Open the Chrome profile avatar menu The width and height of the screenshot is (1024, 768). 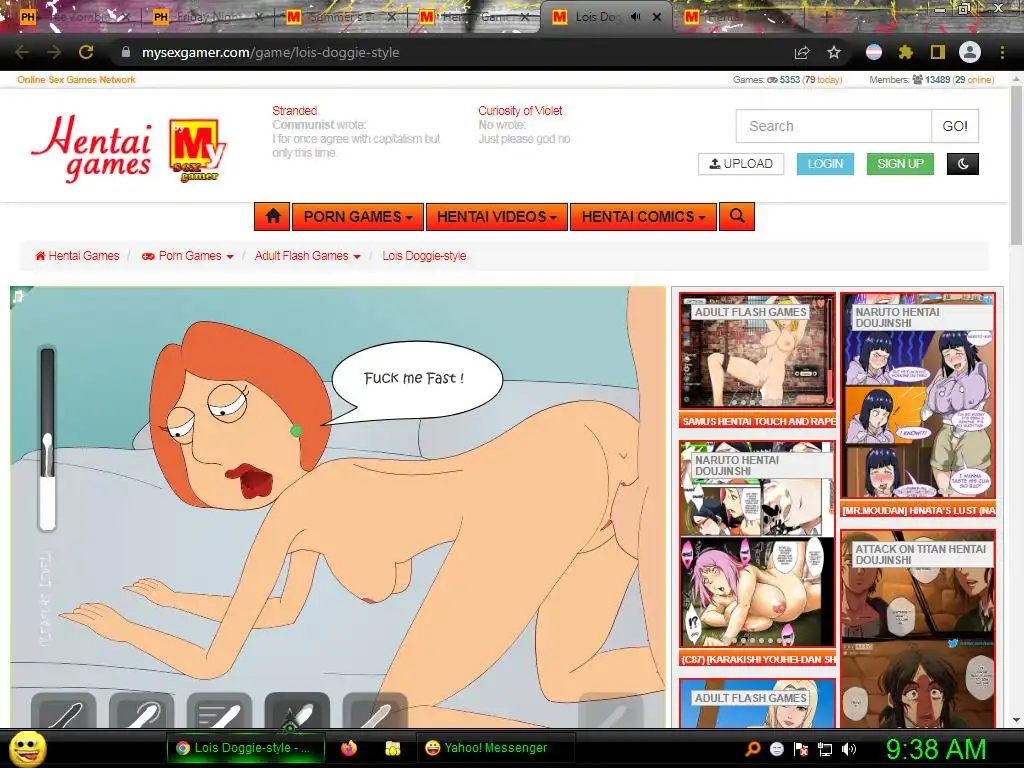tap(970, 52)
